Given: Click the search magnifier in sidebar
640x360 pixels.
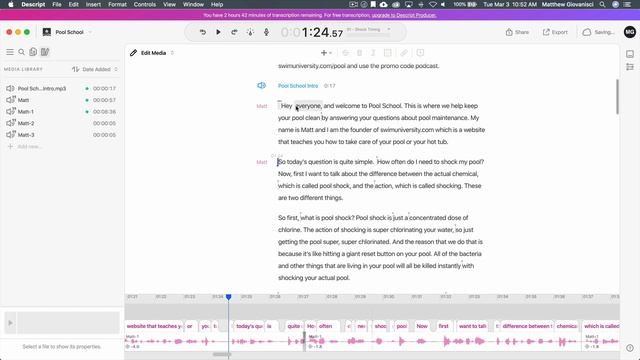Looking at the screenshot, I should 22,52.
